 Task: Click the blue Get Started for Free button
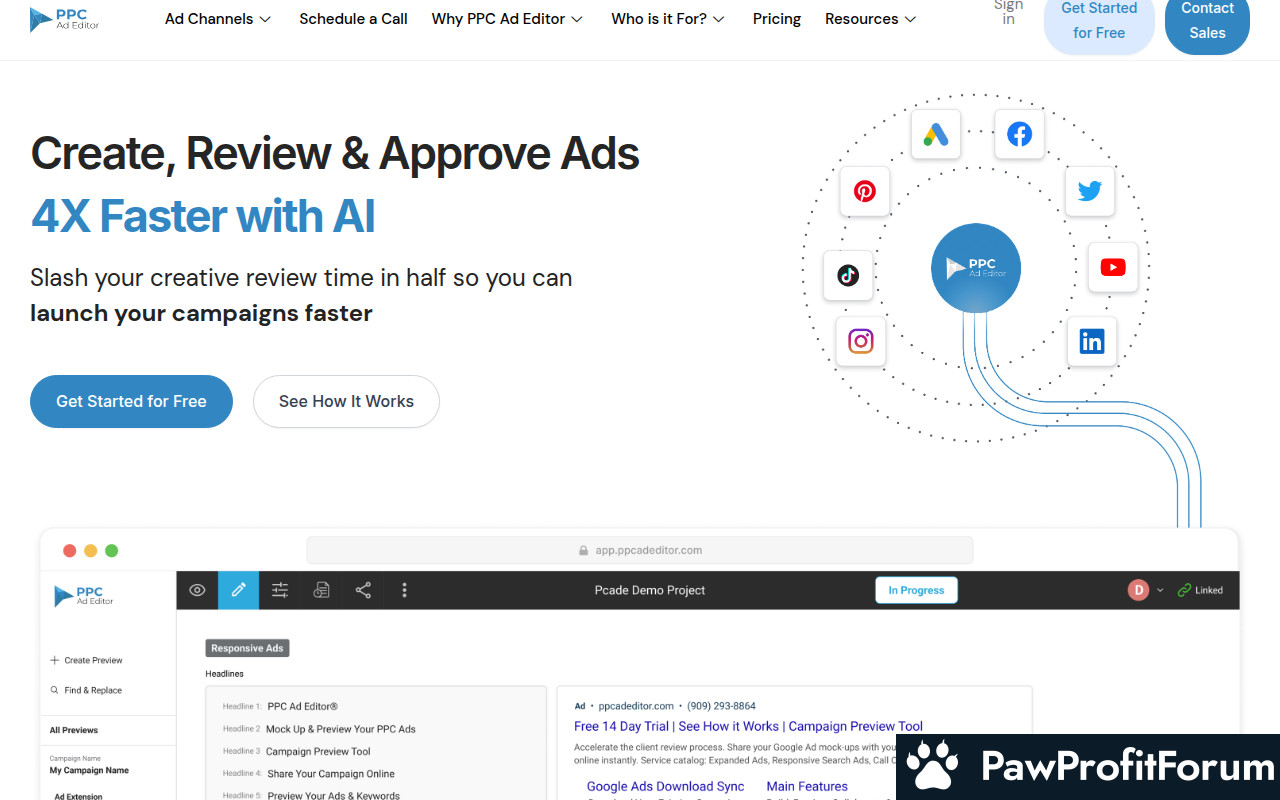(131, 401)
